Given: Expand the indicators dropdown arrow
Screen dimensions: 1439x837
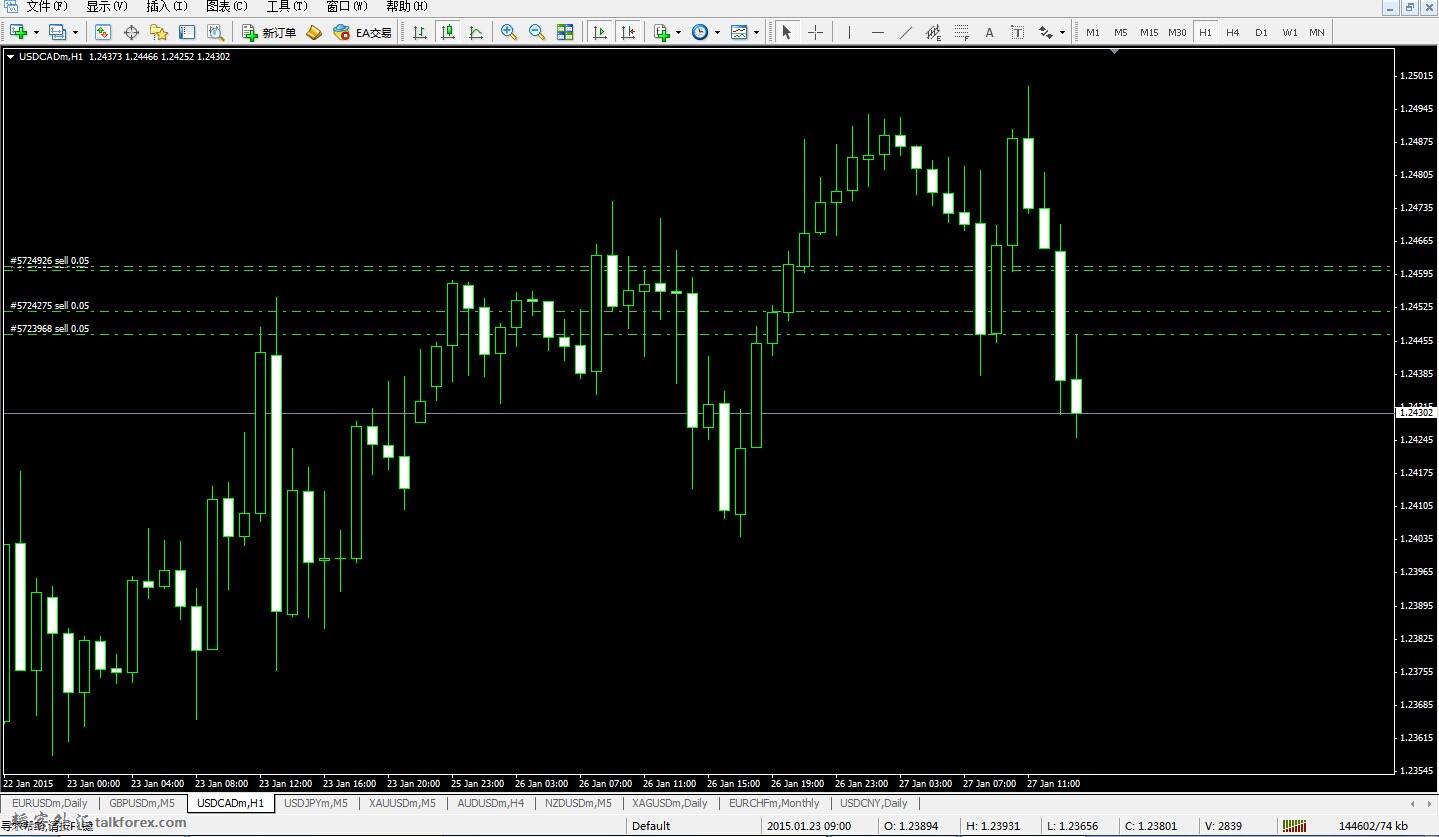Looking at the screenshot, I should coord(678,32).
